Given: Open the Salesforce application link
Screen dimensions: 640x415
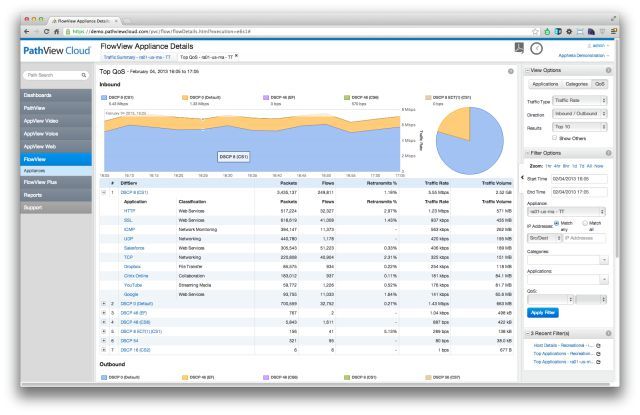Looking at the screenshot, I should point(134,248).
